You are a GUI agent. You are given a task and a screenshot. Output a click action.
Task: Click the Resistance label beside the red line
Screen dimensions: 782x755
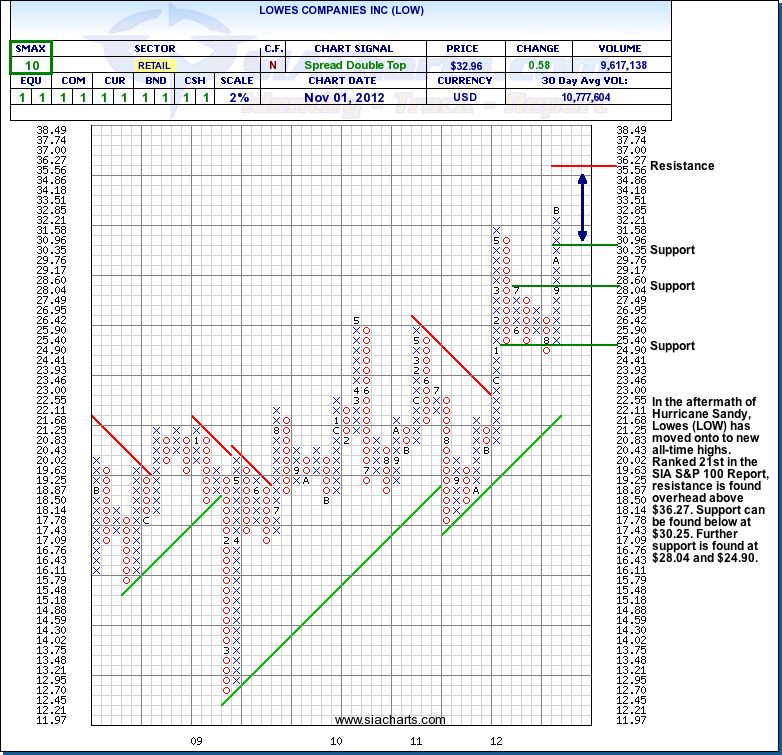(x=682, y=166)
